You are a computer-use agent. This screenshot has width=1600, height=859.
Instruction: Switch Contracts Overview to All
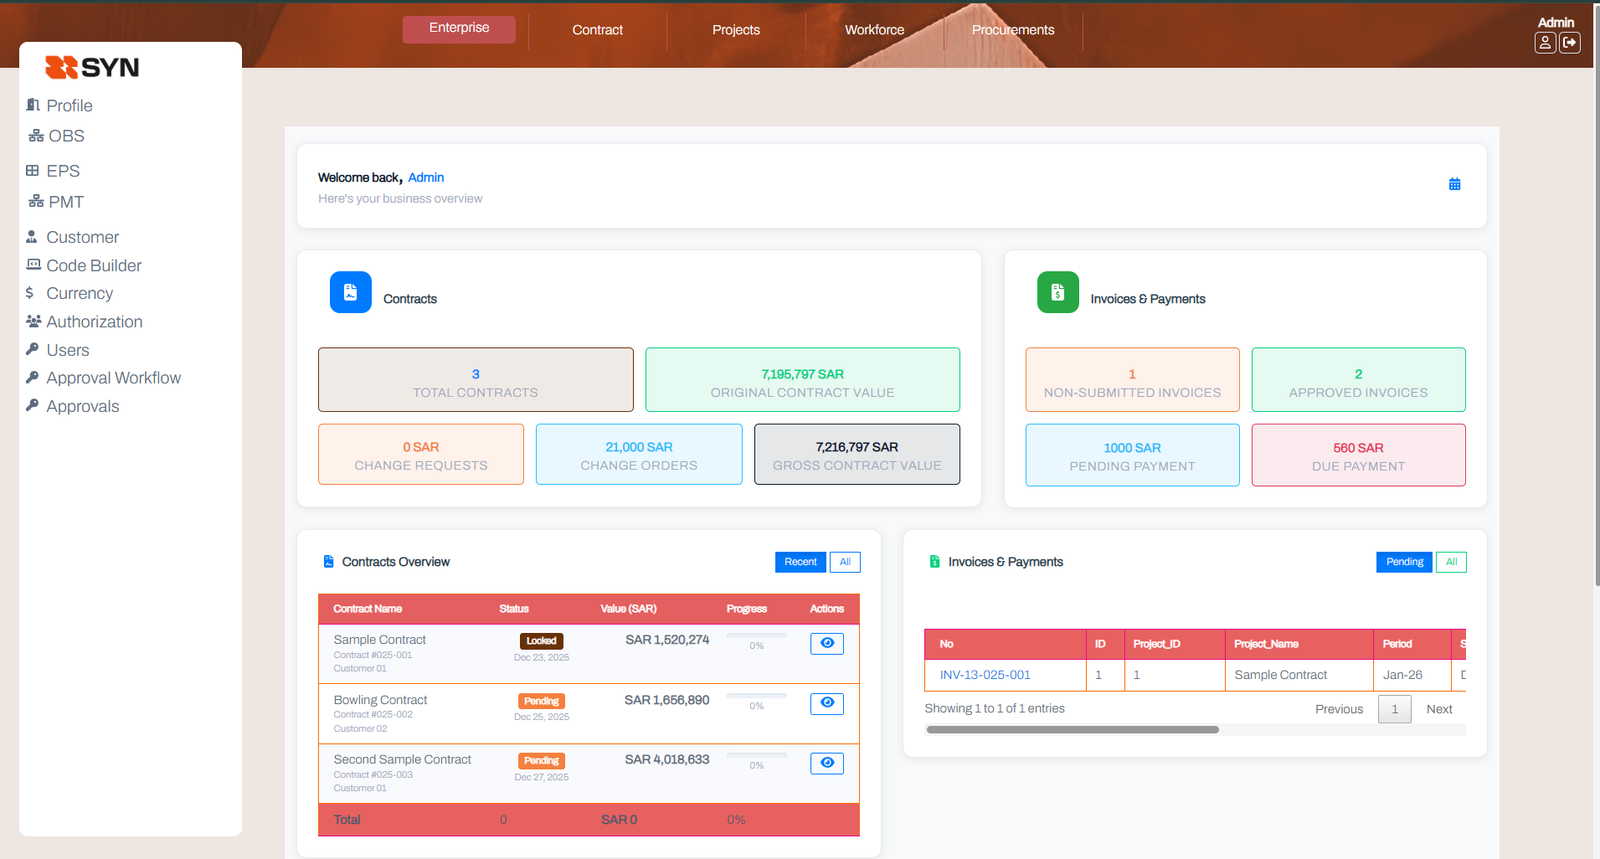click(845, 562)
